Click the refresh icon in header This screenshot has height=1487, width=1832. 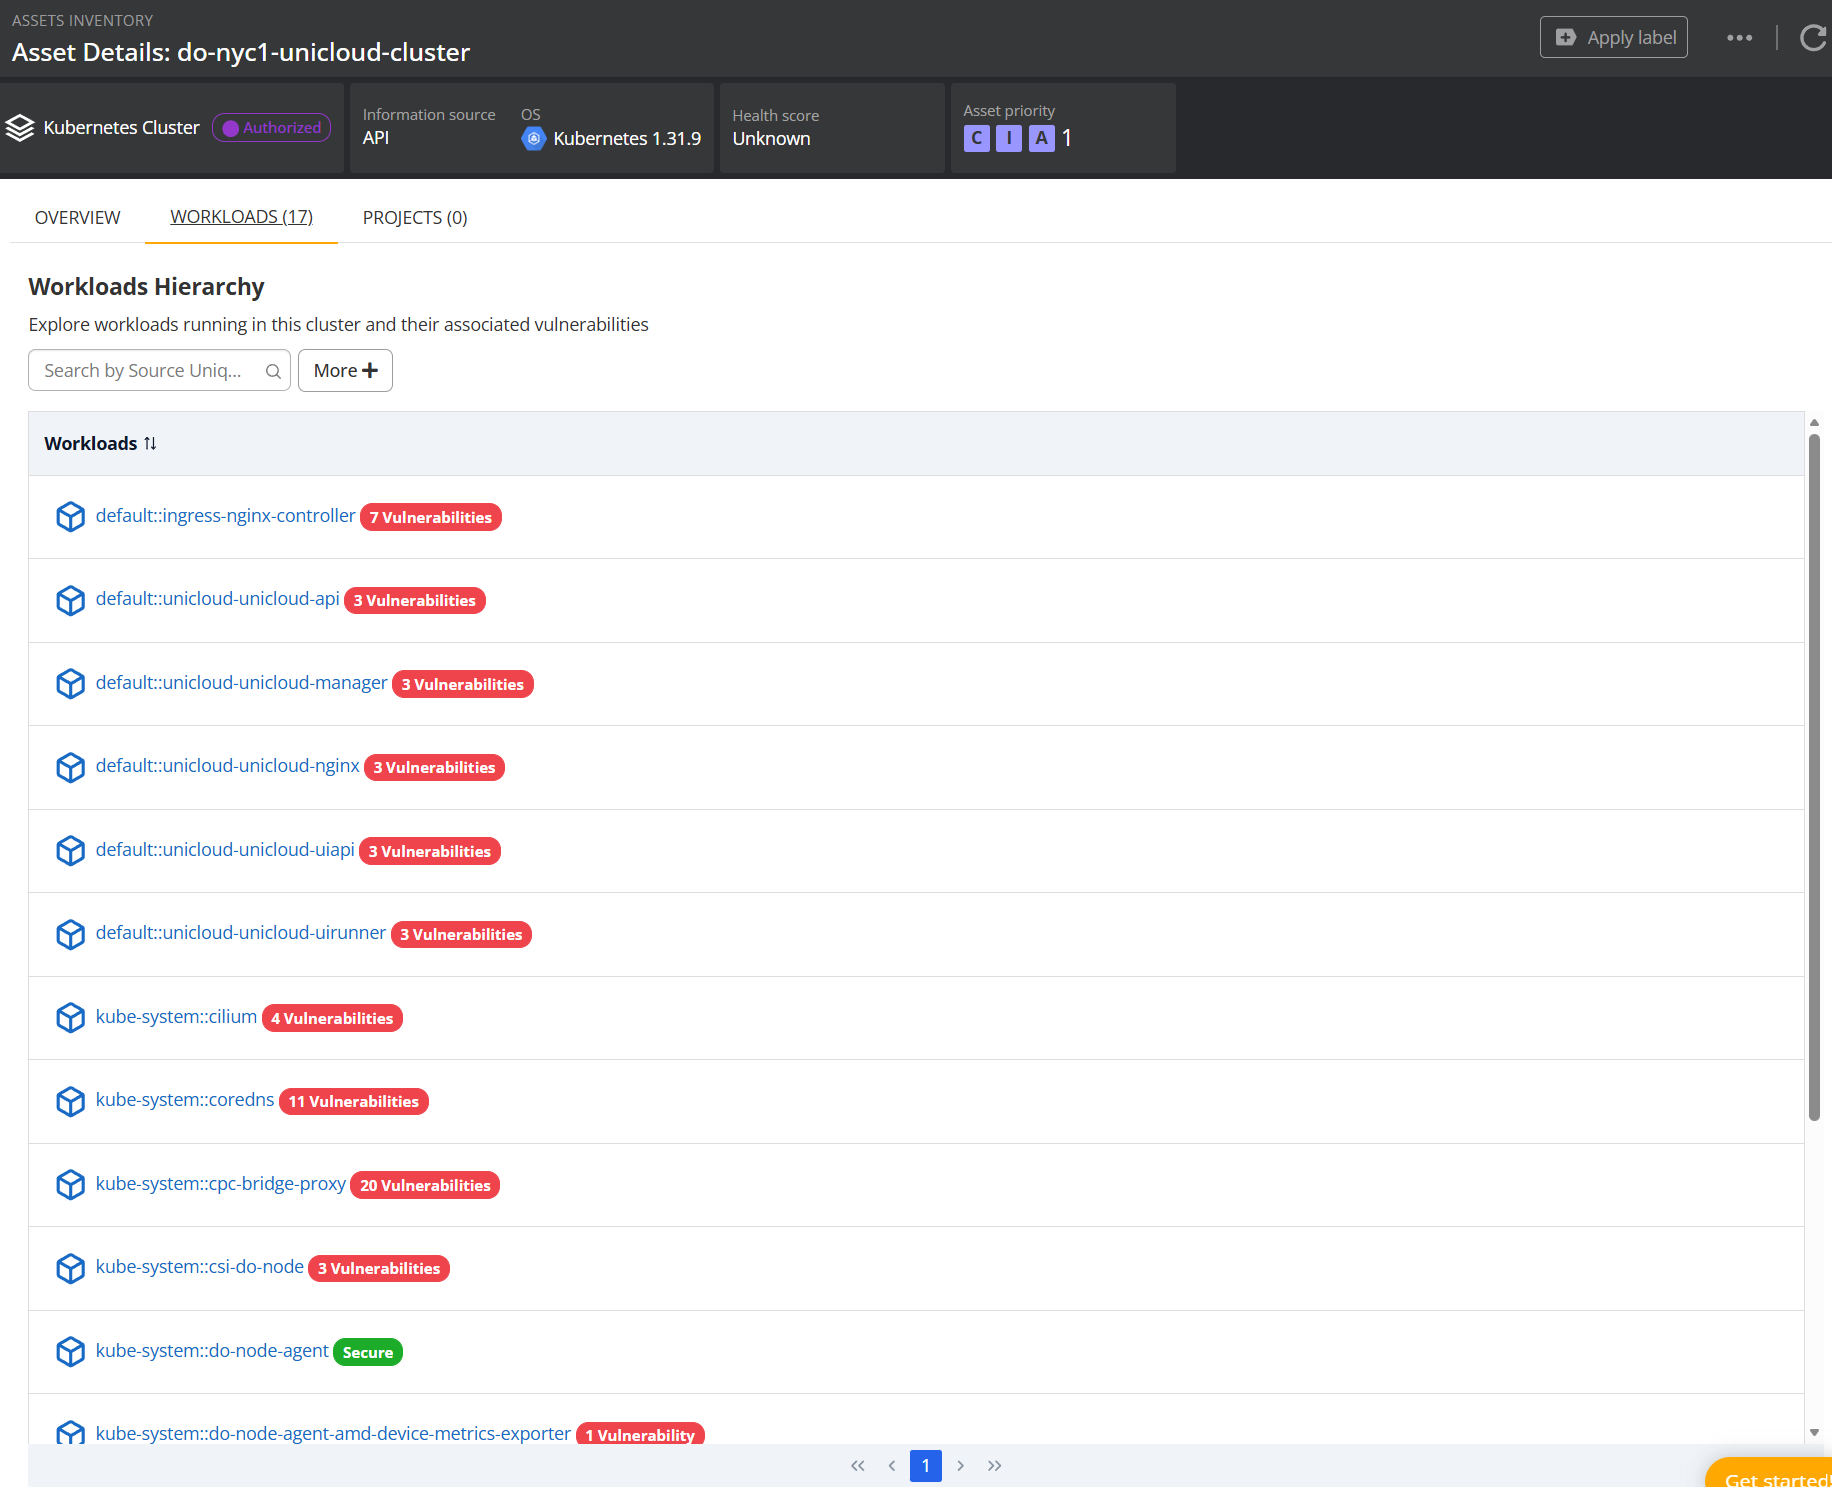coord(1811,38)
